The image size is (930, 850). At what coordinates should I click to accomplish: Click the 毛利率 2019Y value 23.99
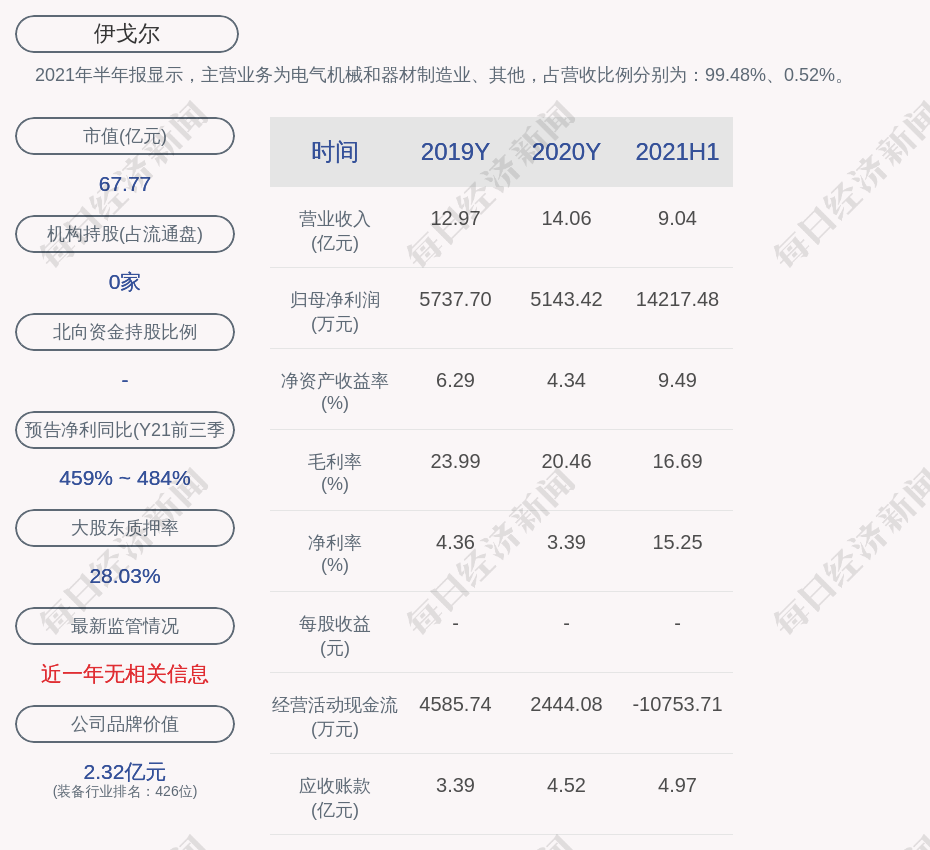pos(455,461)
